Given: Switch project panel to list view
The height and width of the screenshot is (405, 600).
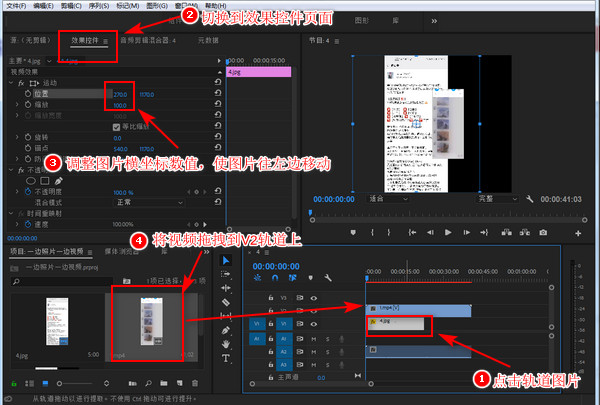Looking at the screenshot, I should click(x=29, y=383).
